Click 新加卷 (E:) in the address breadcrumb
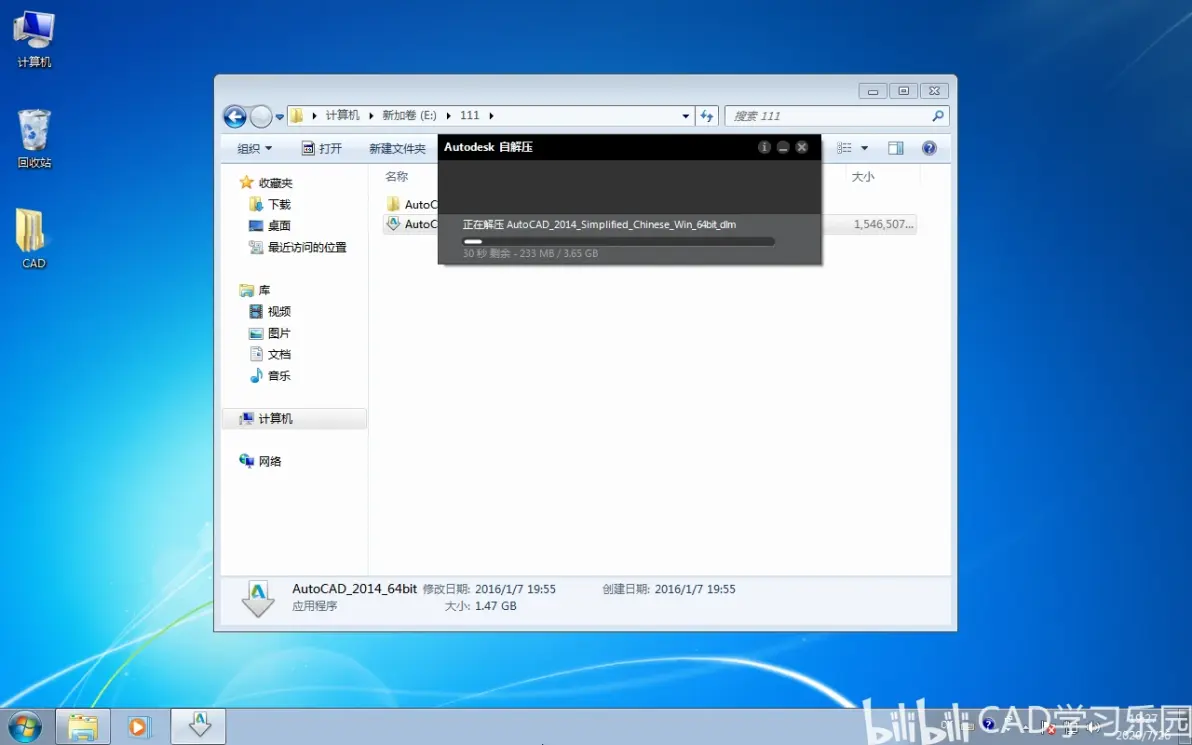 point(409,116)
